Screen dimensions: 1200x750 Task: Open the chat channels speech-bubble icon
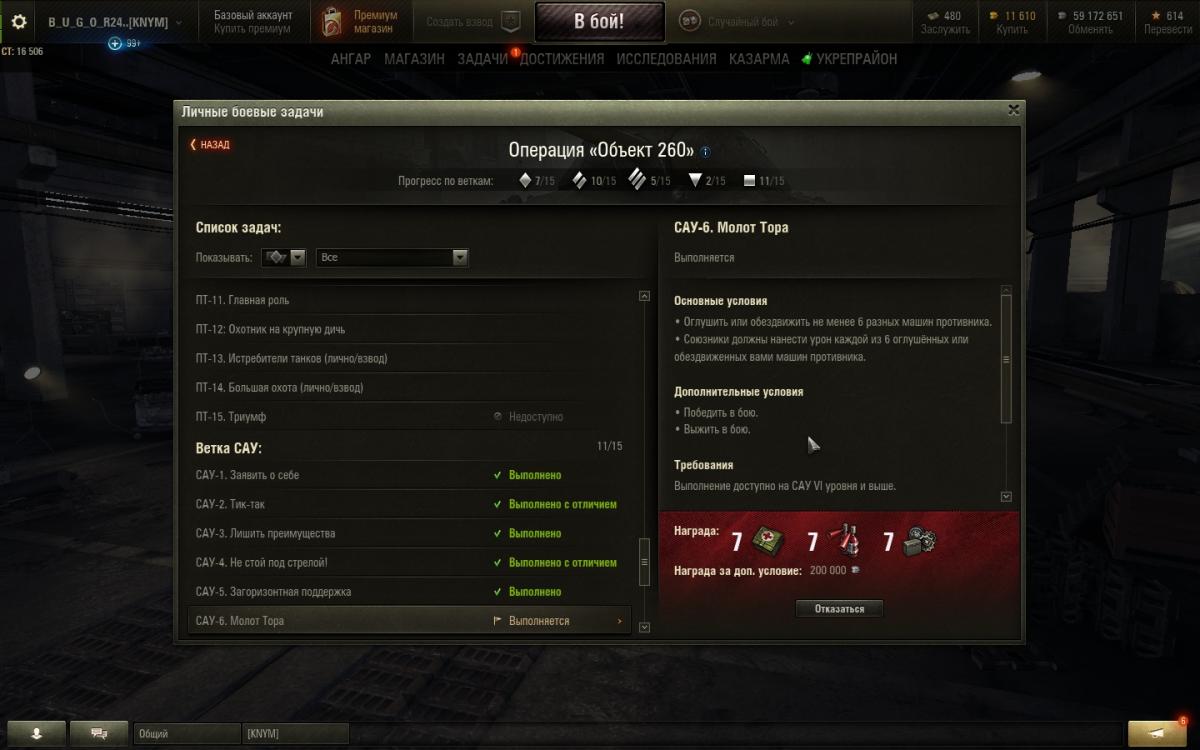(x=99, y=733)
